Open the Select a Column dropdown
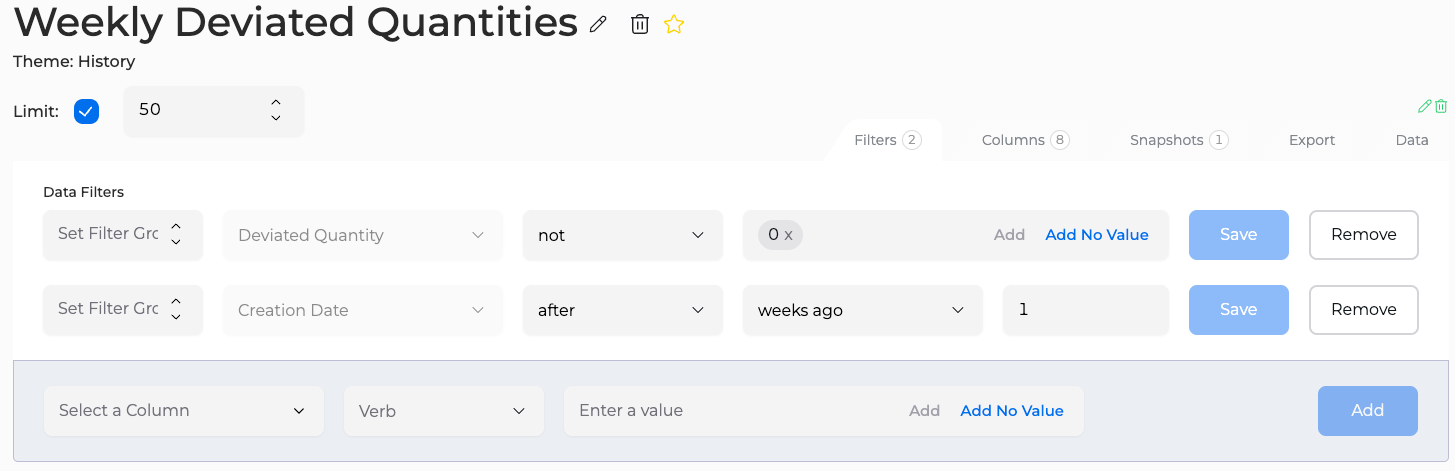This screenshot has height=471, width=1455. tap(184, 411)
